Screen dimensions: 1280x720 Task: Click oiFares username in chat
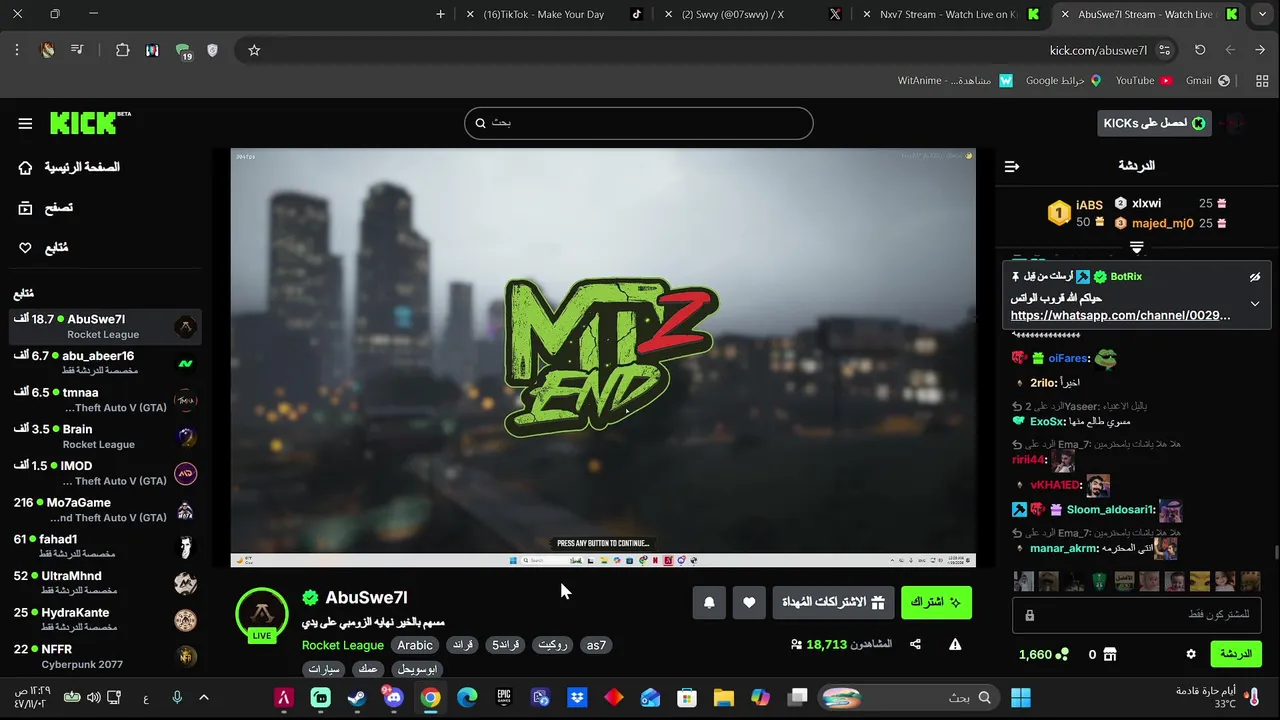tap(1068, 358)
